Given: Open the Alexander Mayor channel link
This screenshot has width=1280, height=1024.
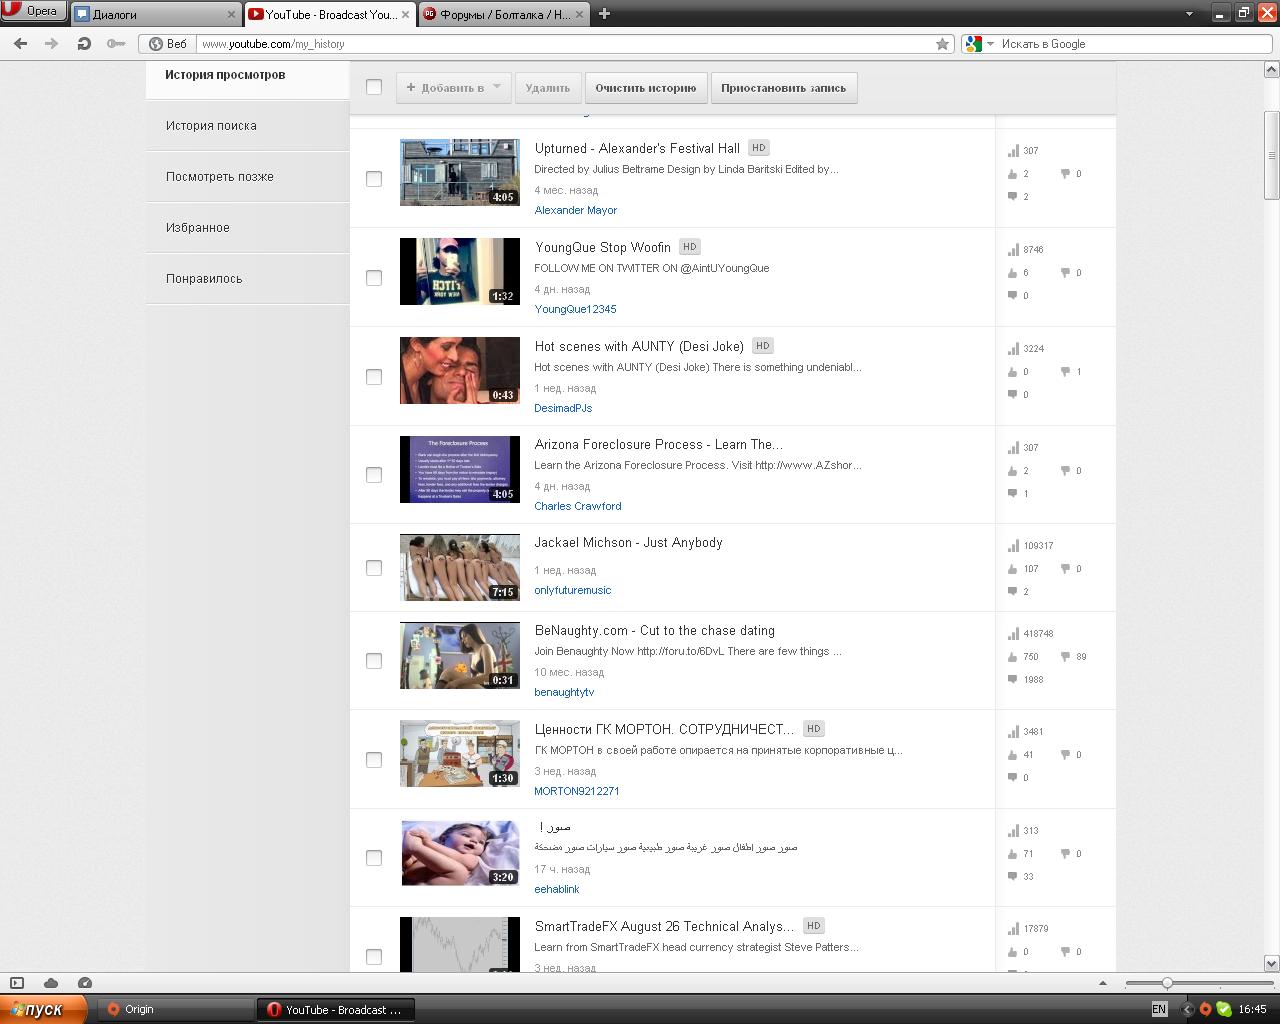Looking at the screenshot, I should [x=575, y=210].
